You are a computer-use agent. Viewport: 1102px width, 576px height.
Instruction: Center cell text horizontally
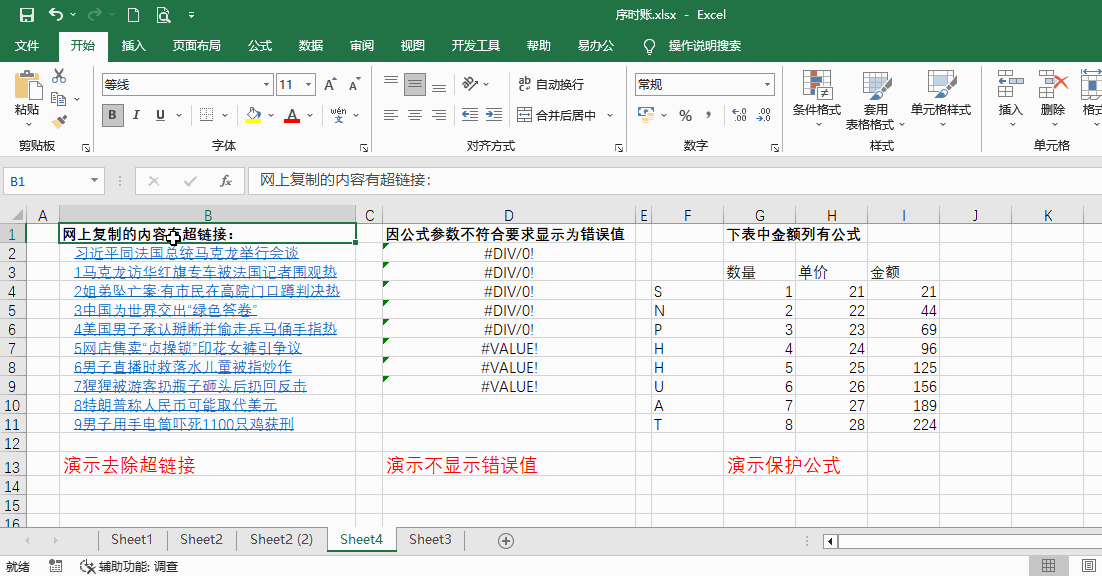click(x=415, y=114)
